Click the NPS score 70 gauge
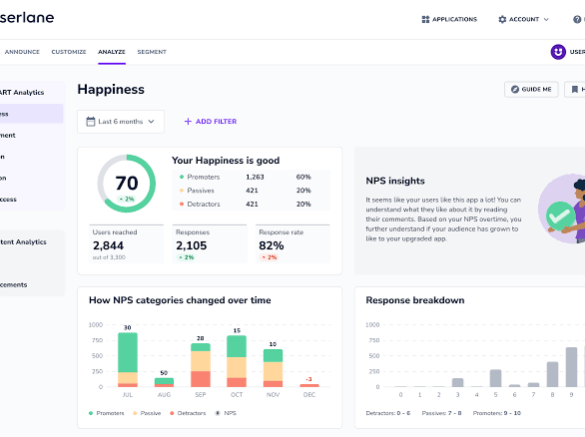The width and height of the screenshot is (585, 437). (x=126, y=184)
